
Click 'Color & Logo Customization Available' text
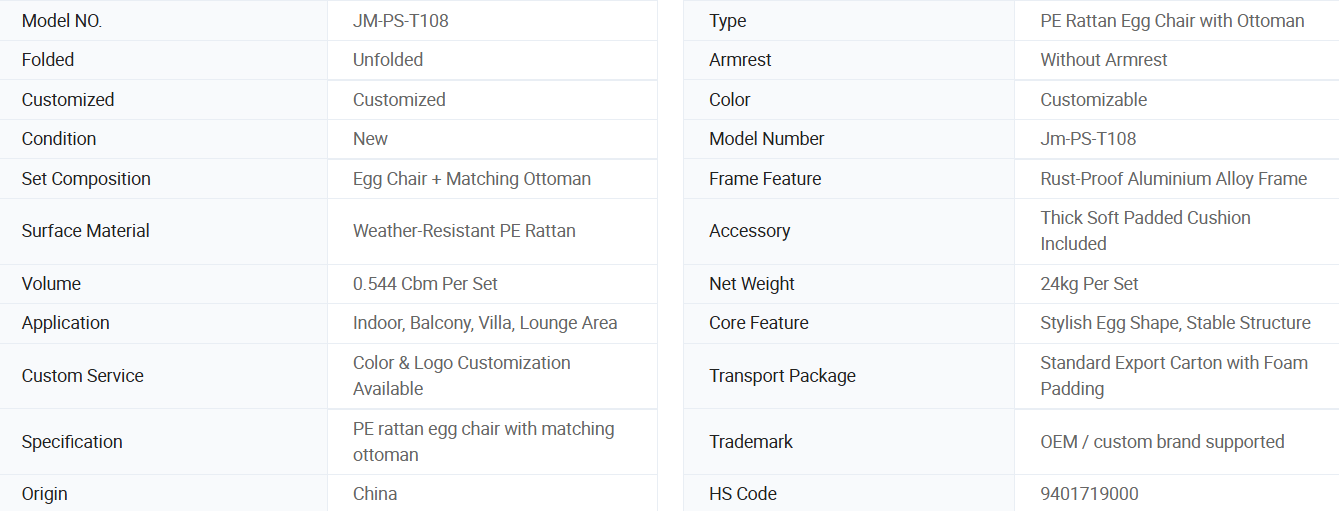(462, 376)
